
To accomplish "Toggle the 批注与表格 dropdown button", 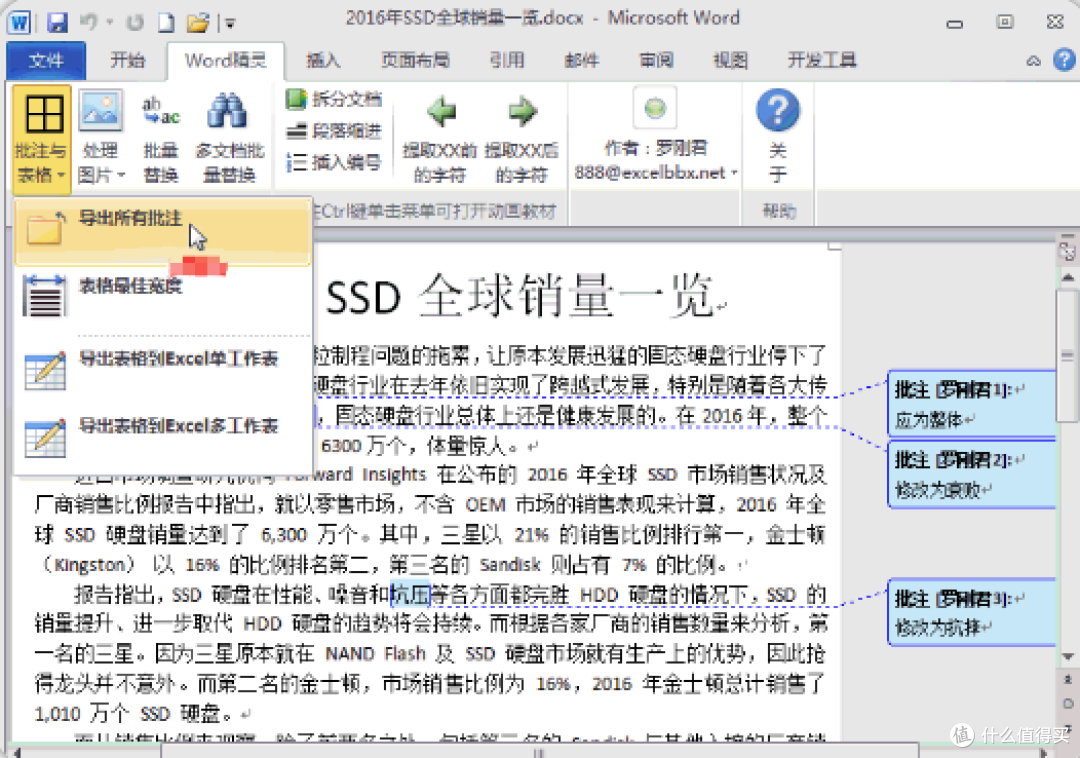I will coord(42,138).
